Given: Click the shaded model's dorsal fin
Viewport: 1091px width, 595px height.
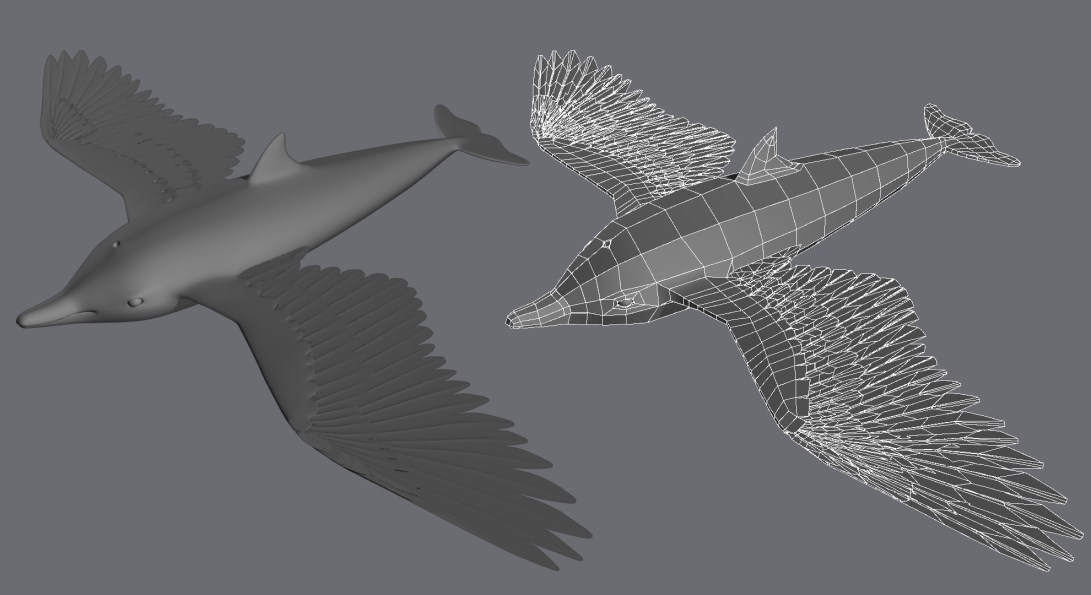Looking at the screenshot, I should pos(270,160).
